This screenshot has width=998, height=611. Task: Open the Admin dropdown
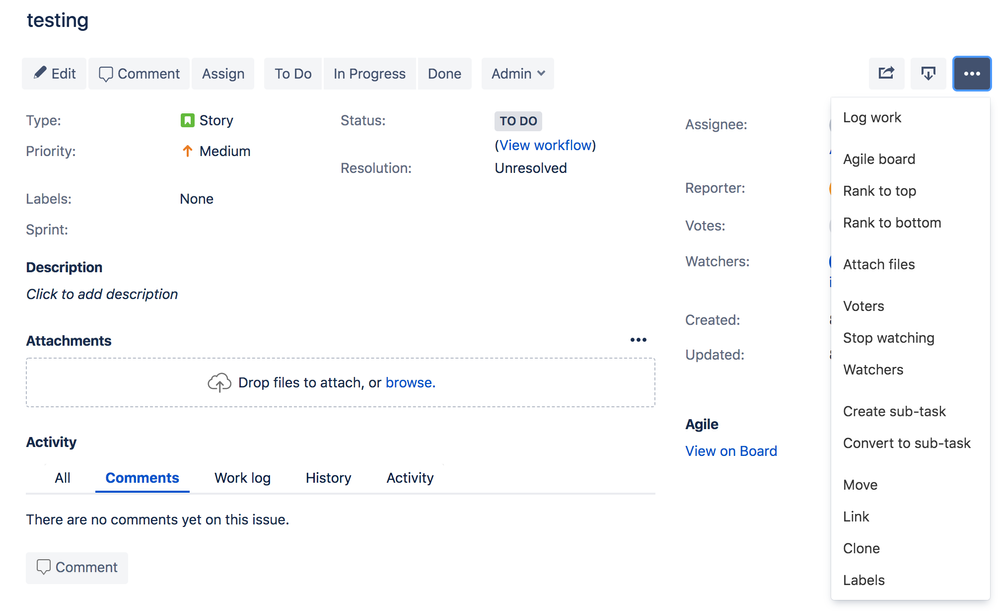(517, 73)
